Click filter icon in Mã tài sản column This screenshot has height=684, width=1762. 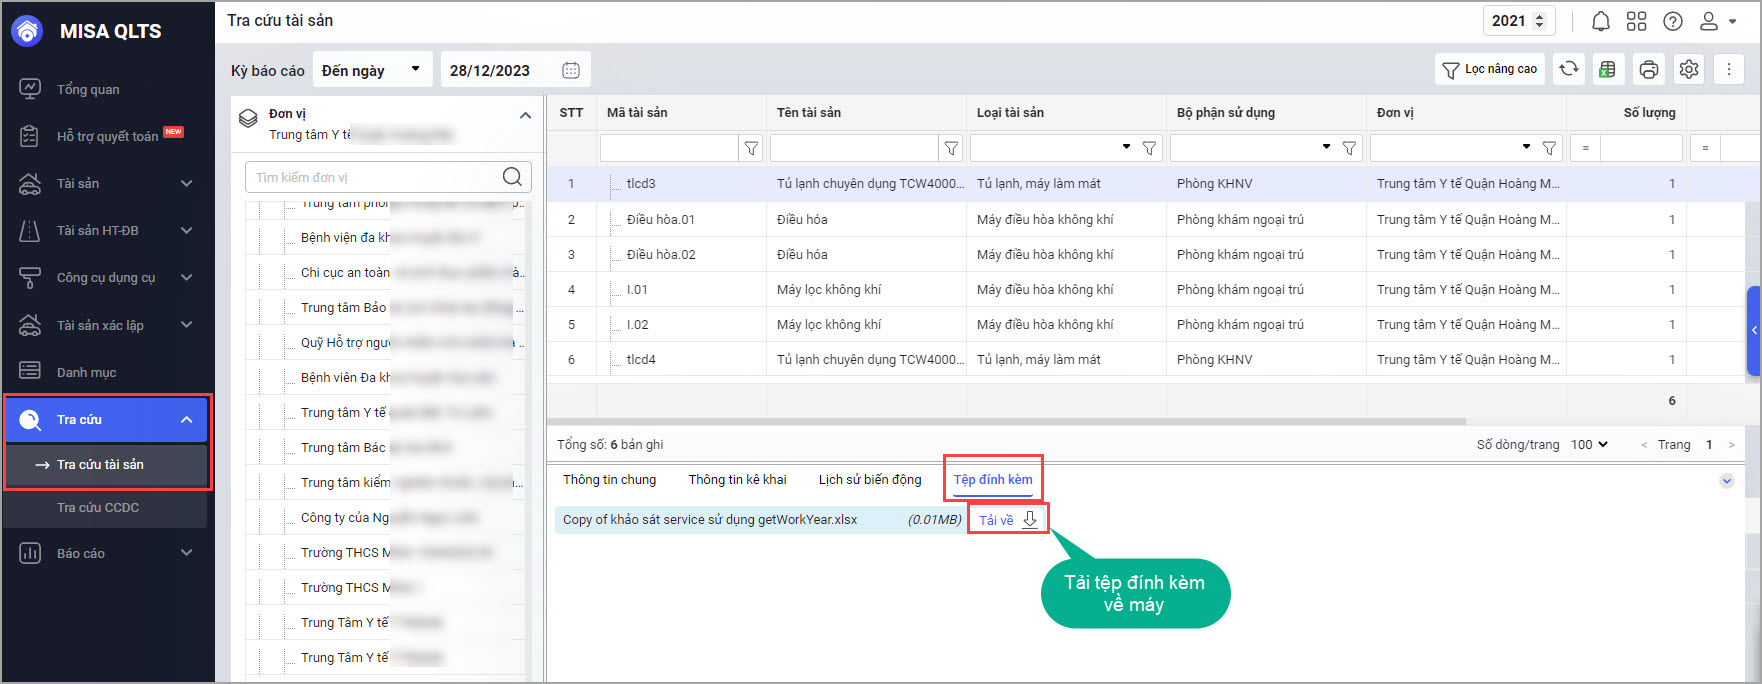pyautogui.click(x=751, y=148)
